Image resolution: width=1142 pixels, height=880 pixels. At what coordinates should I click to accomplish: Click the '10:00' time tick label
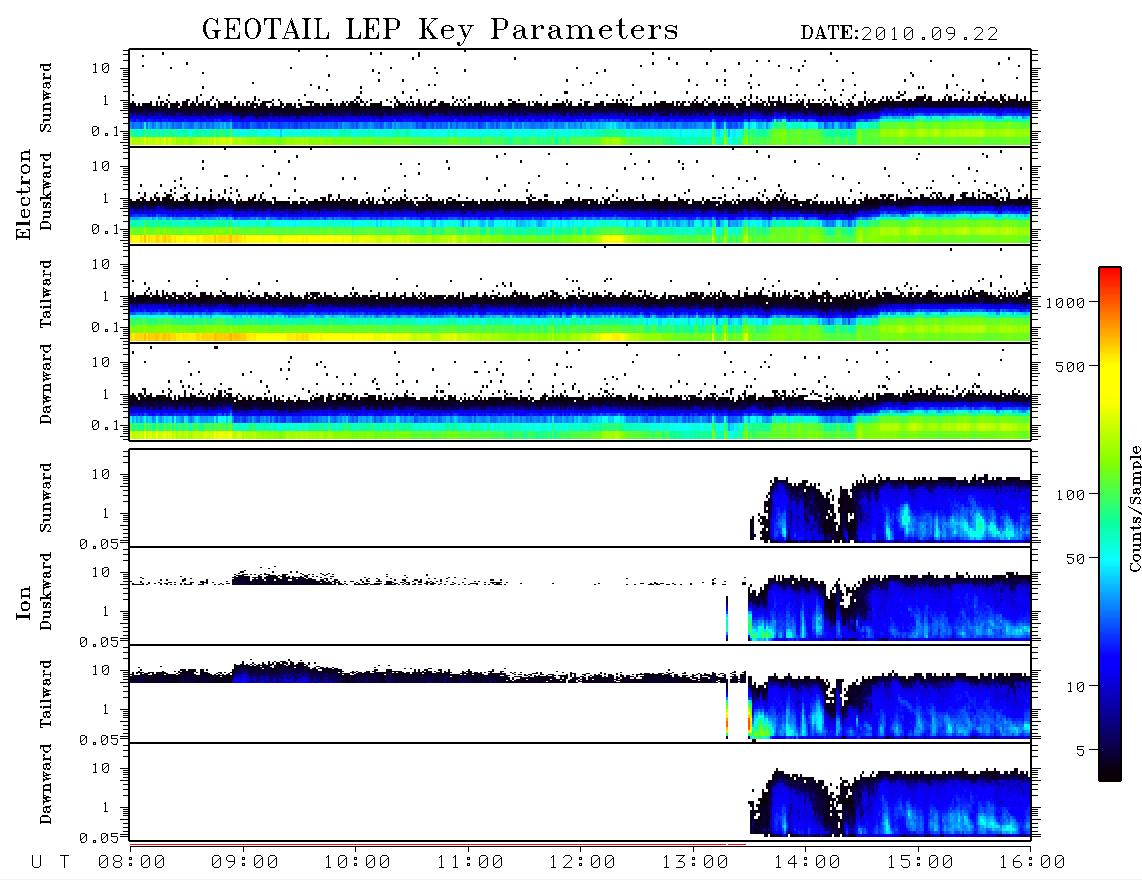(357, 863)
